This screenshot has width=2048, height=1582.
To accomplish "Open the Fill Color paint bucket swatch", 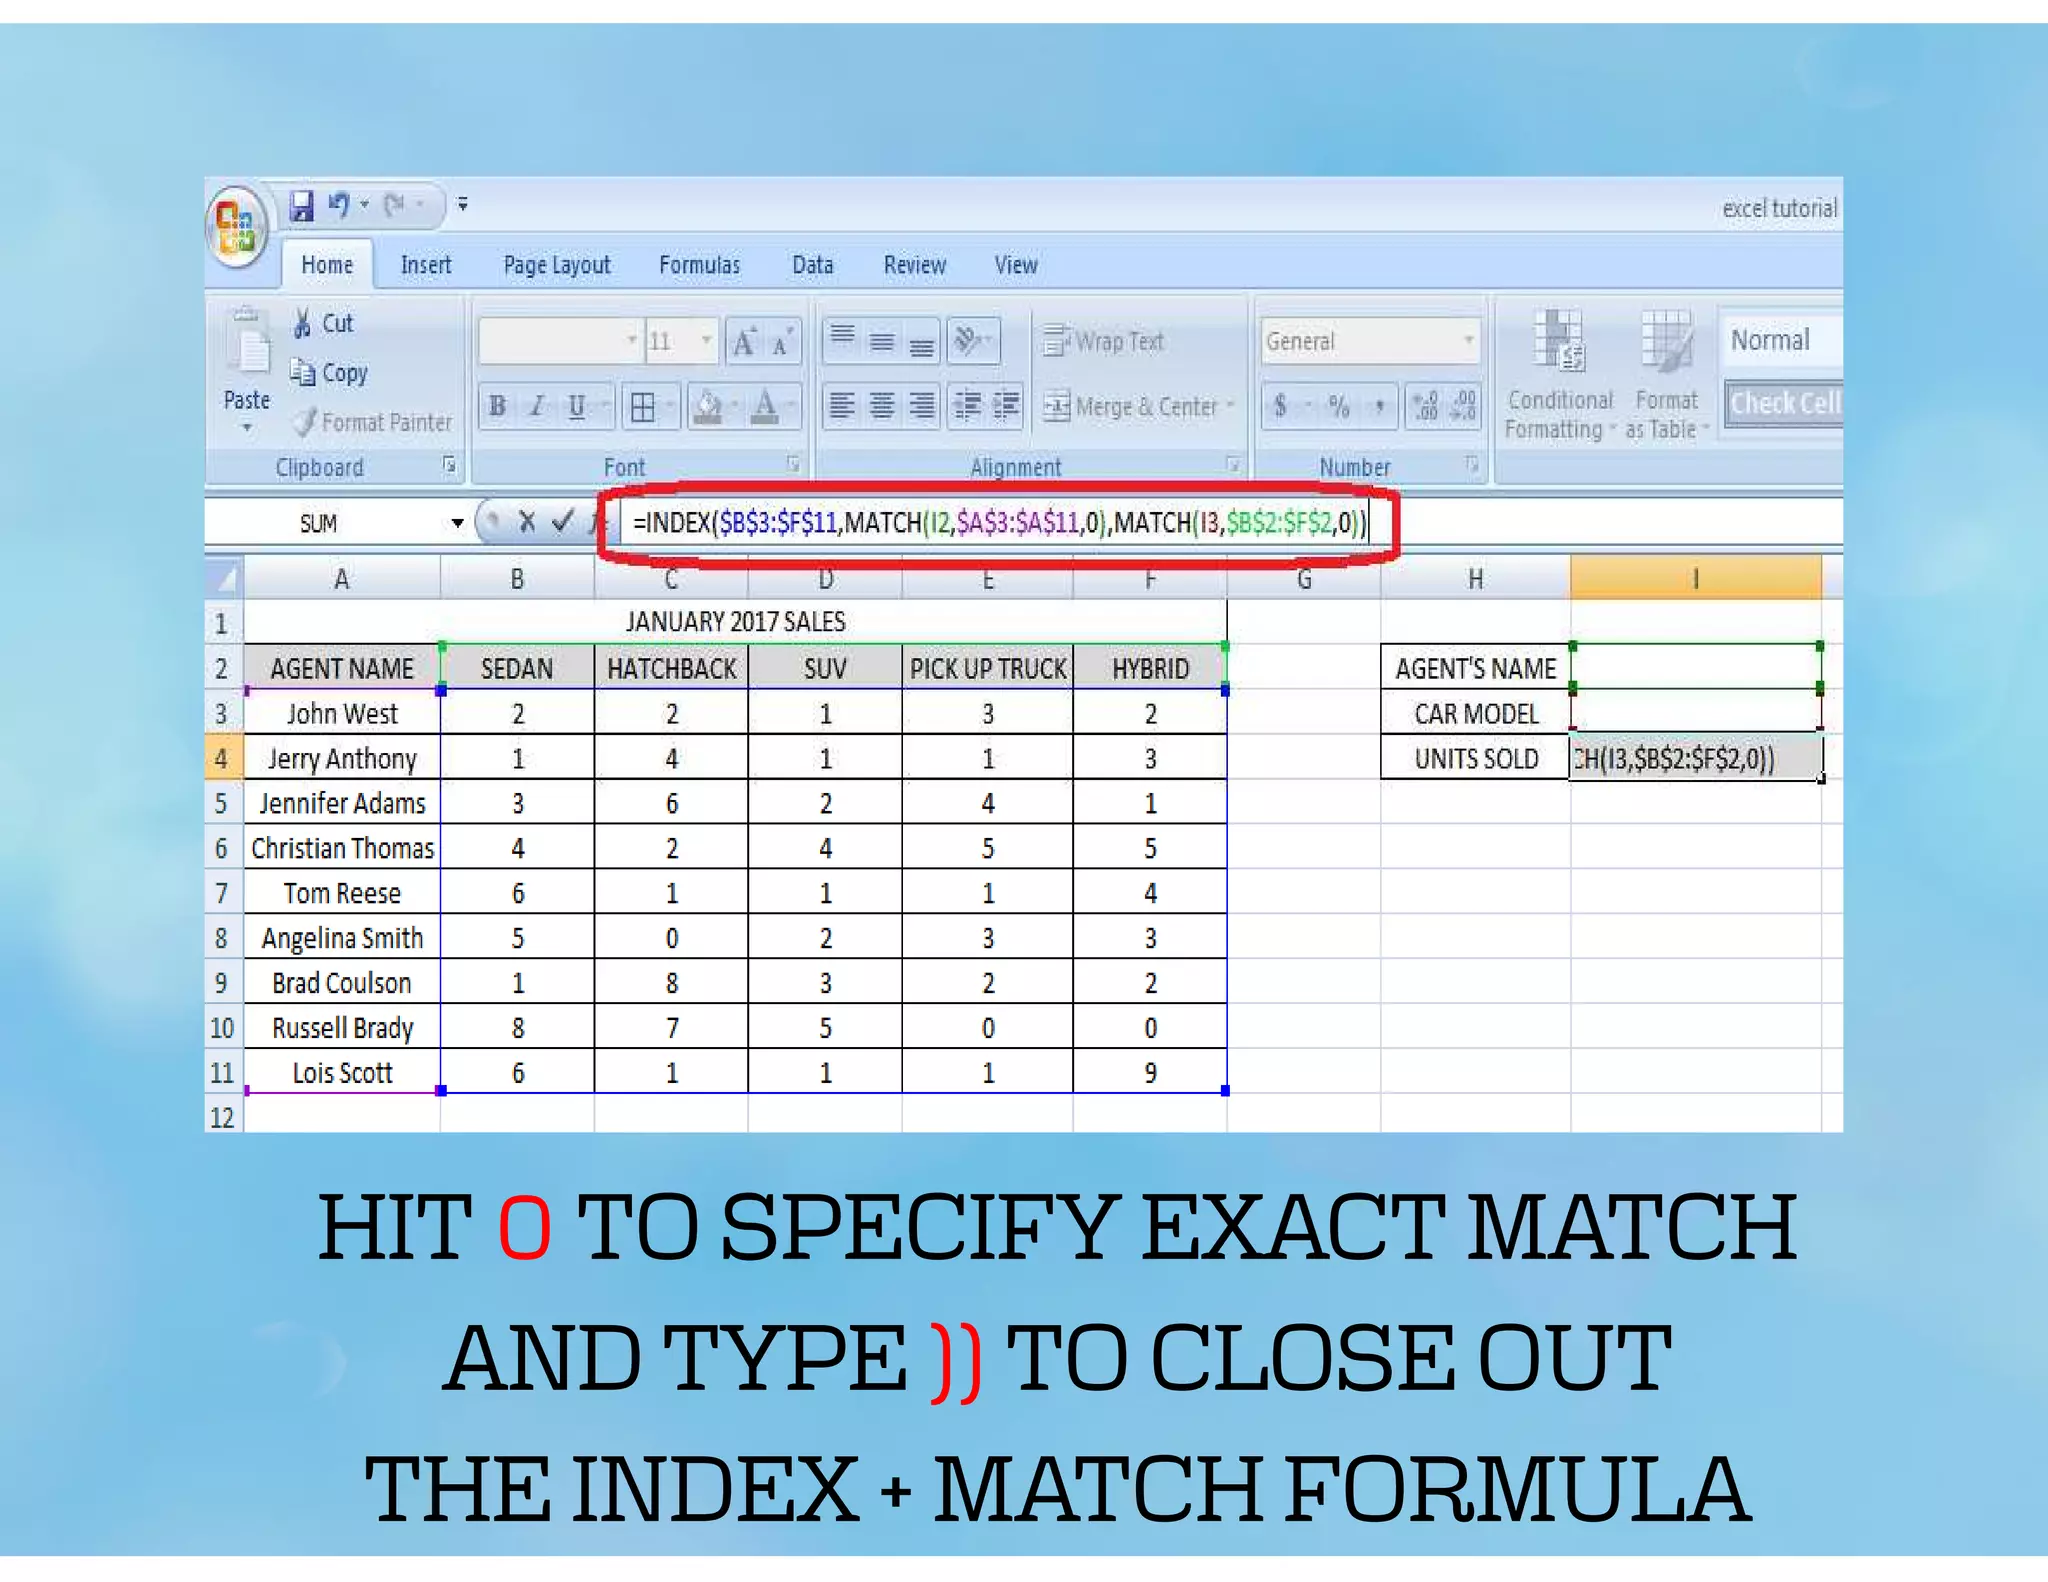I will click(708, 407).
